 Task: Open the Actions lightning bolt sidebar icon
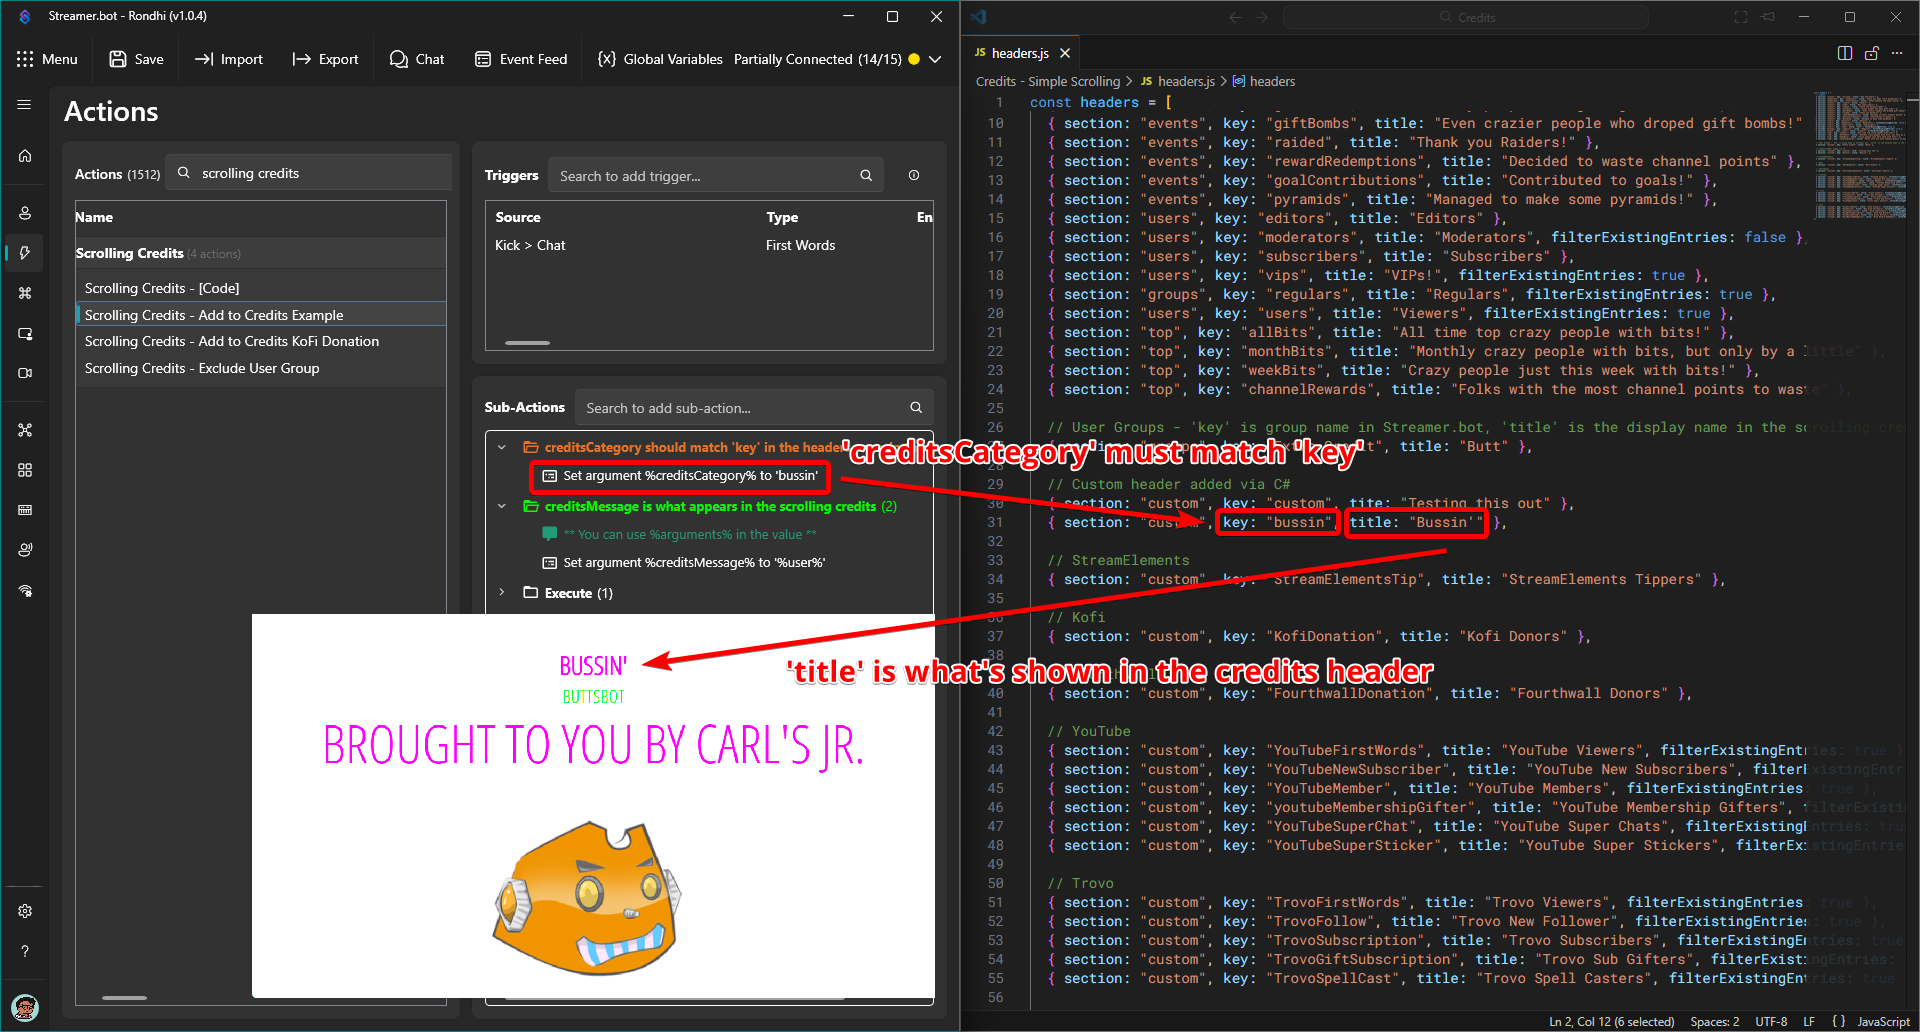pyautogui.click(x=25, y=253)
